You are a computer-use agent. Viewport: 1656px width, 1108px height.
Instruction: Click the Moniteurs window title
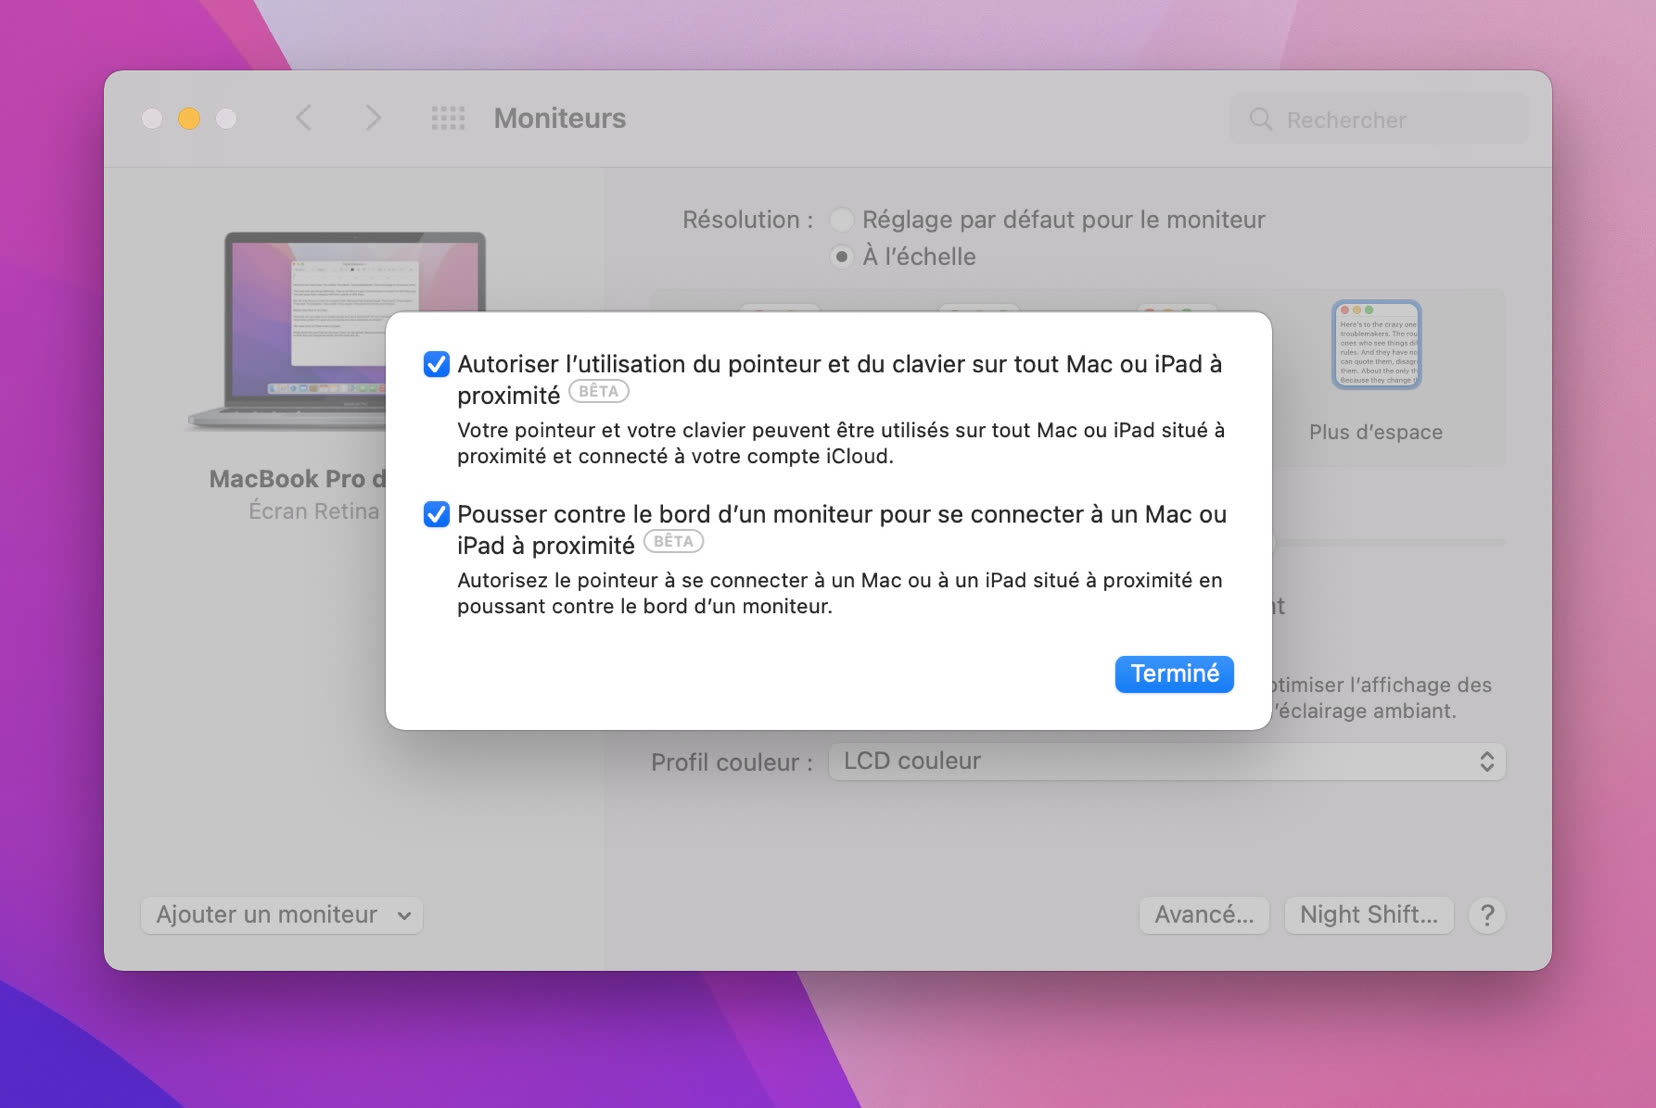click(x=560, y=118)
